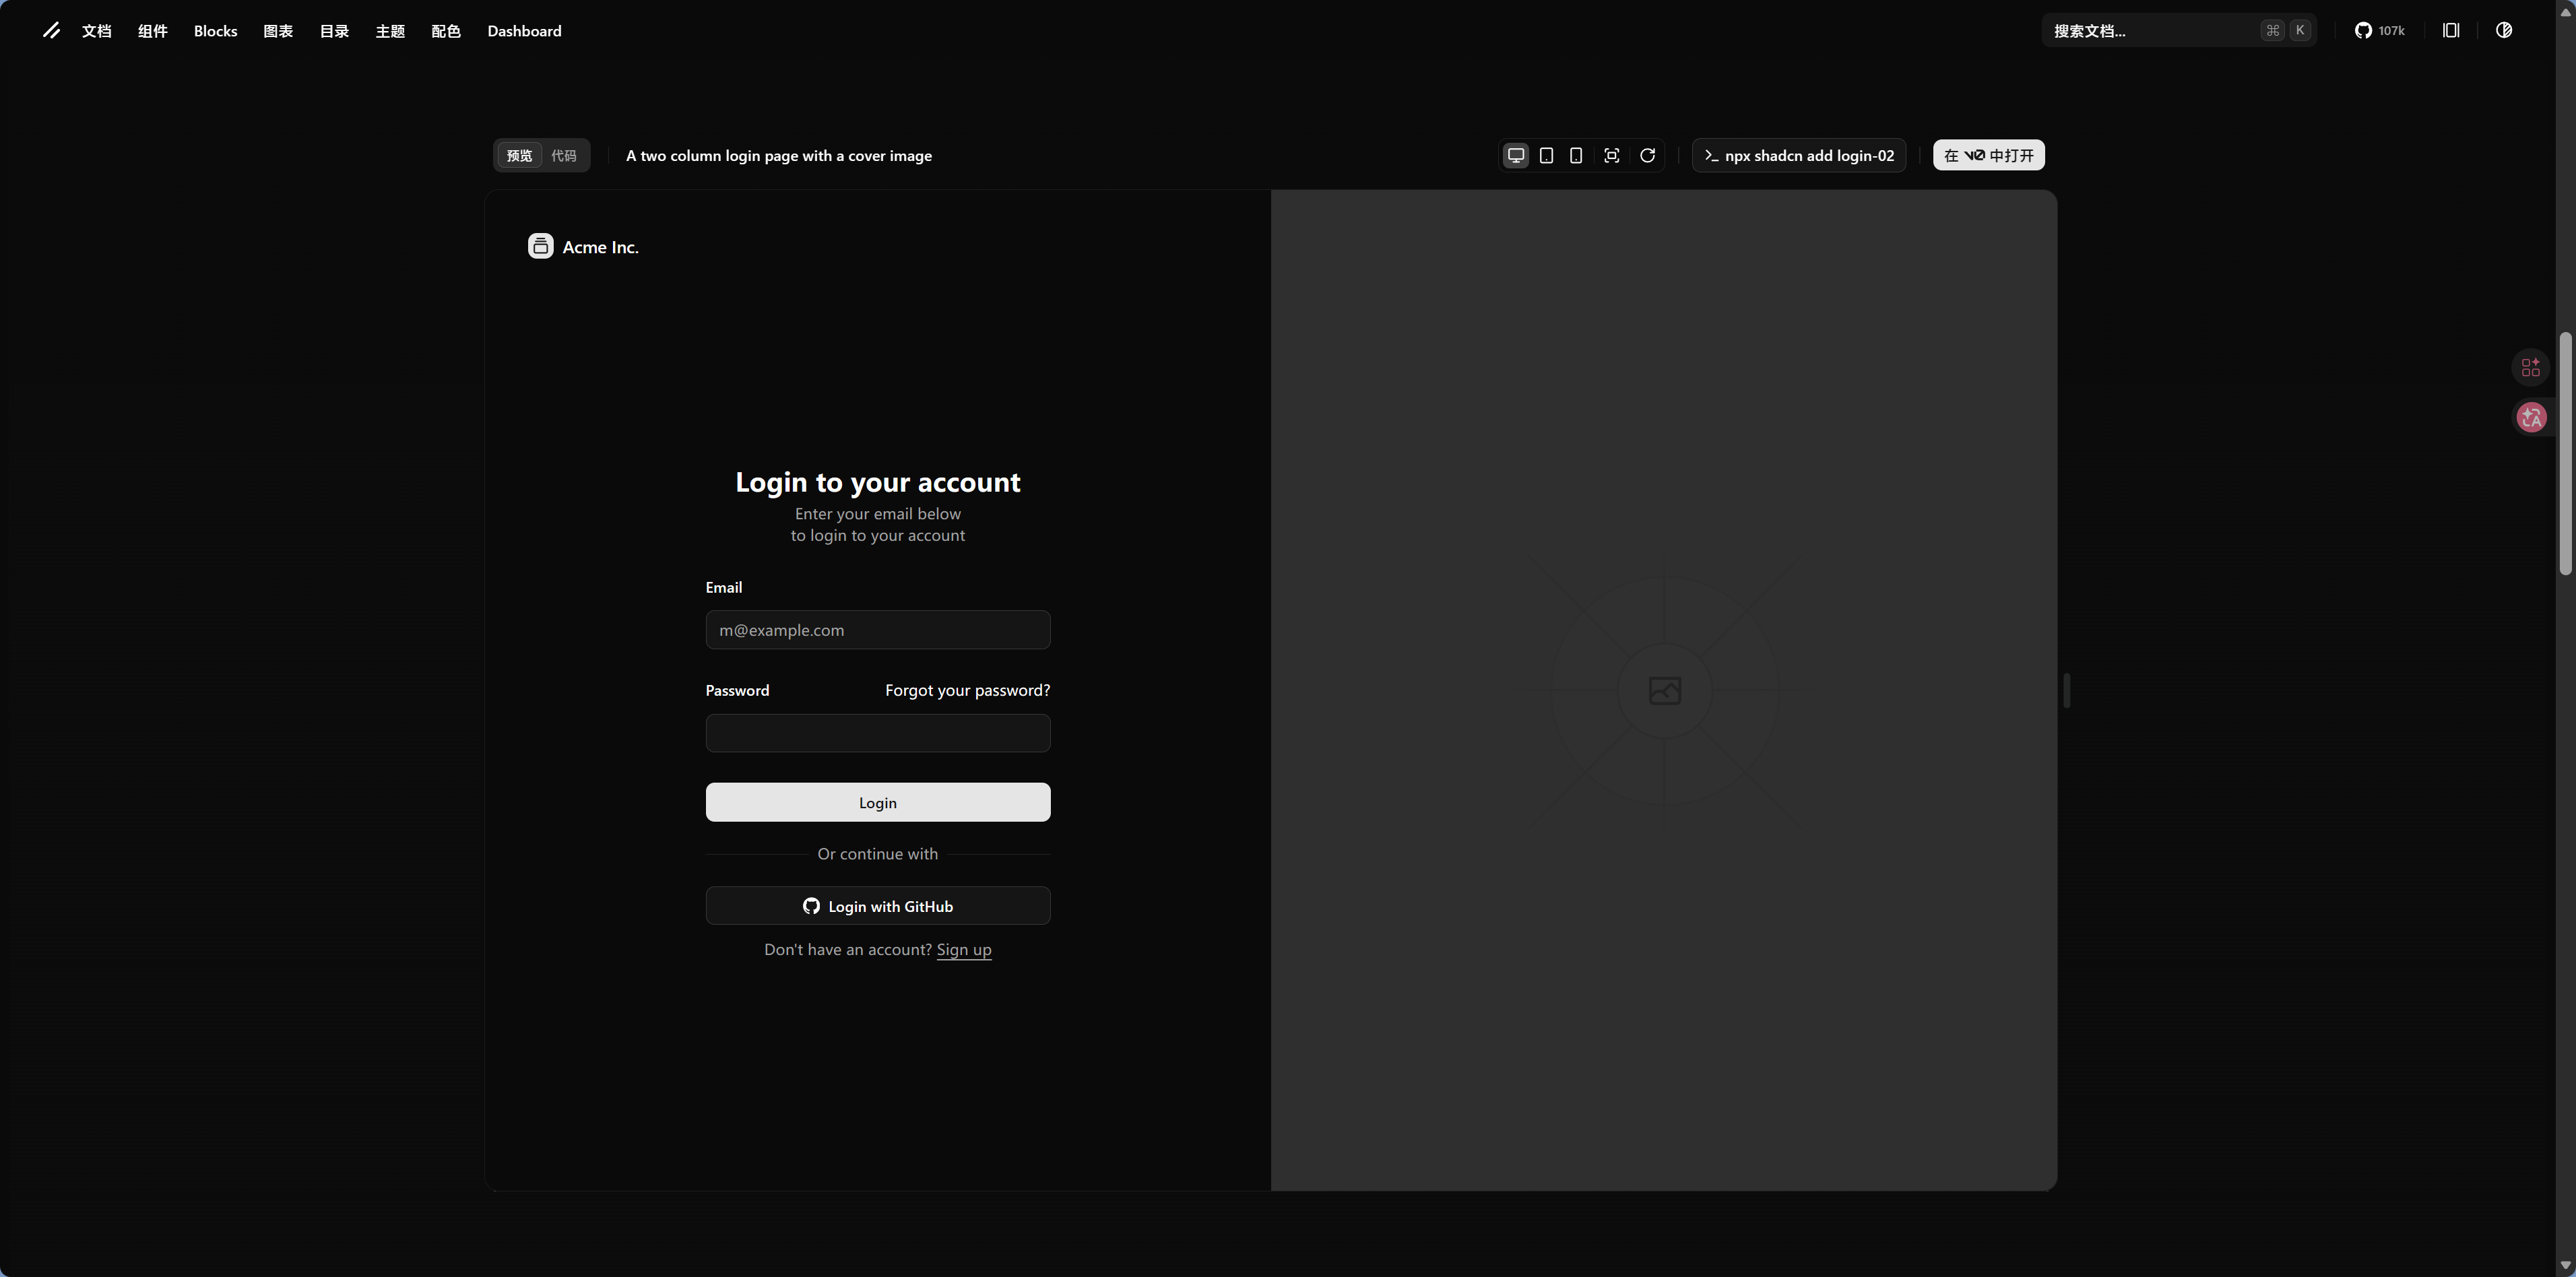Select the 预览 (preview) tab
2576x1277 pixels.
coord(519,156)
